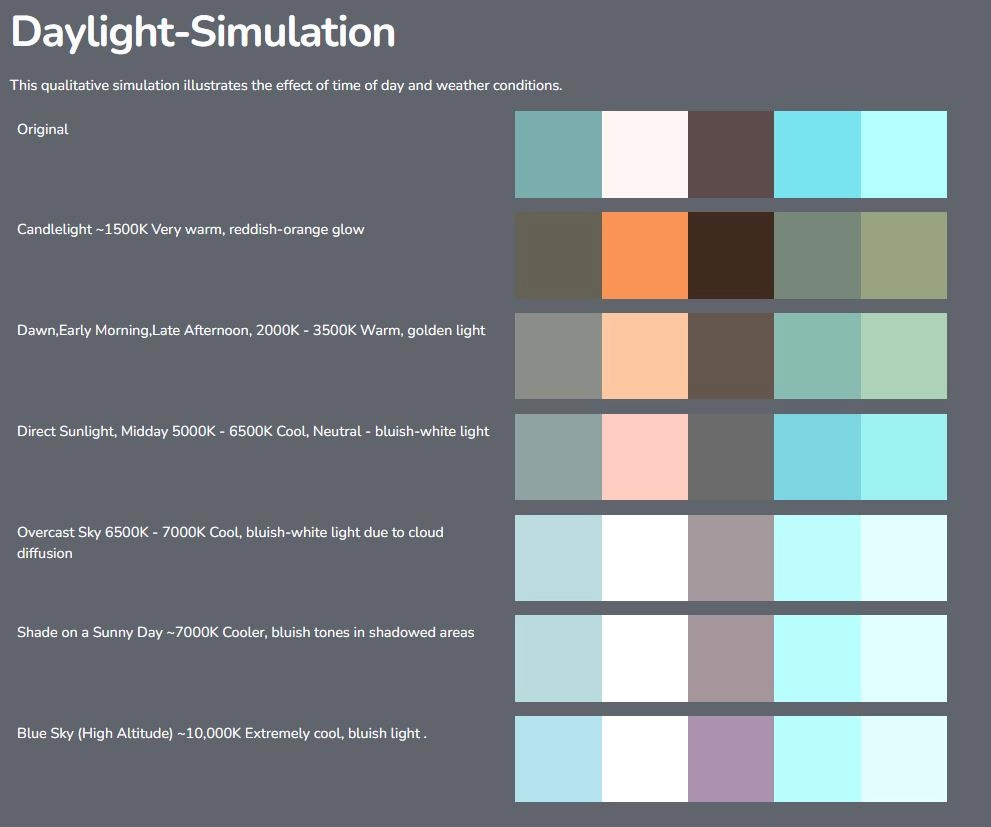The image size is (991, 827).
Task: Click the mauve-gray swatch in the Shade row
Action: click(x=731, y=658)
